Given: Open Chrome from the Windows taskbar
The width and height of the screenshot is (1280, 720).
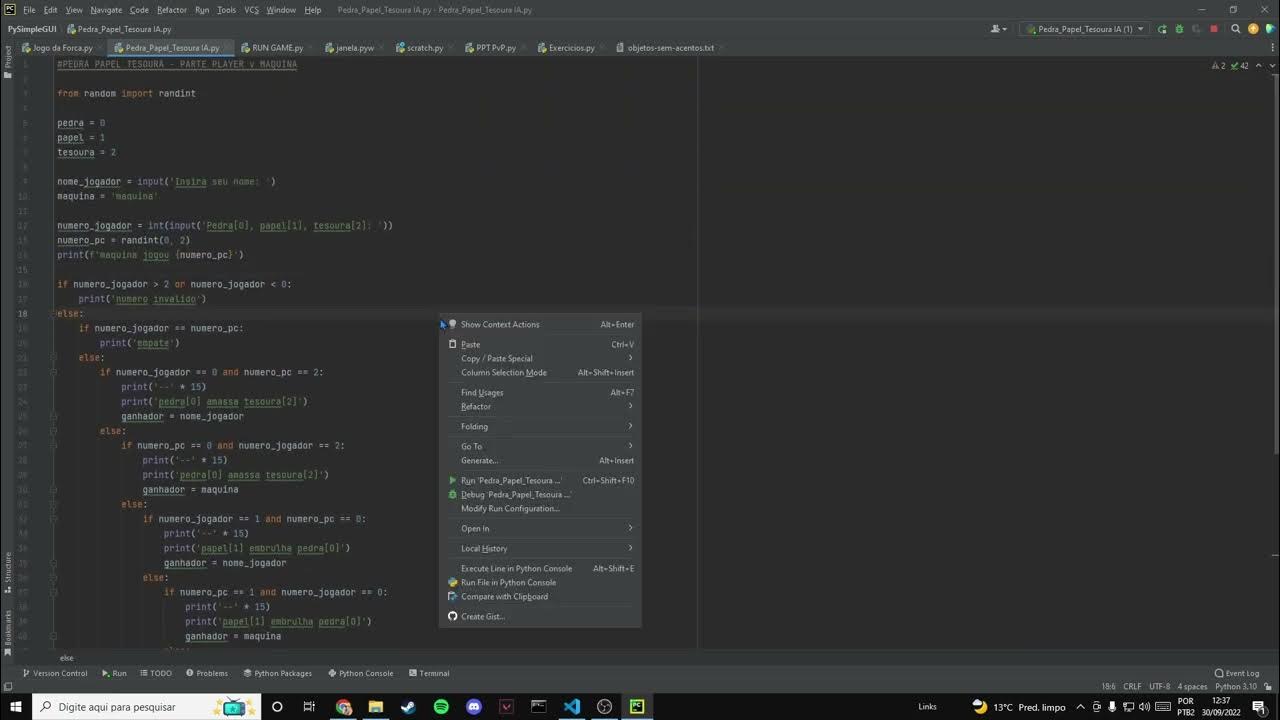Looking at the screenshot, I should pos(343,707).
